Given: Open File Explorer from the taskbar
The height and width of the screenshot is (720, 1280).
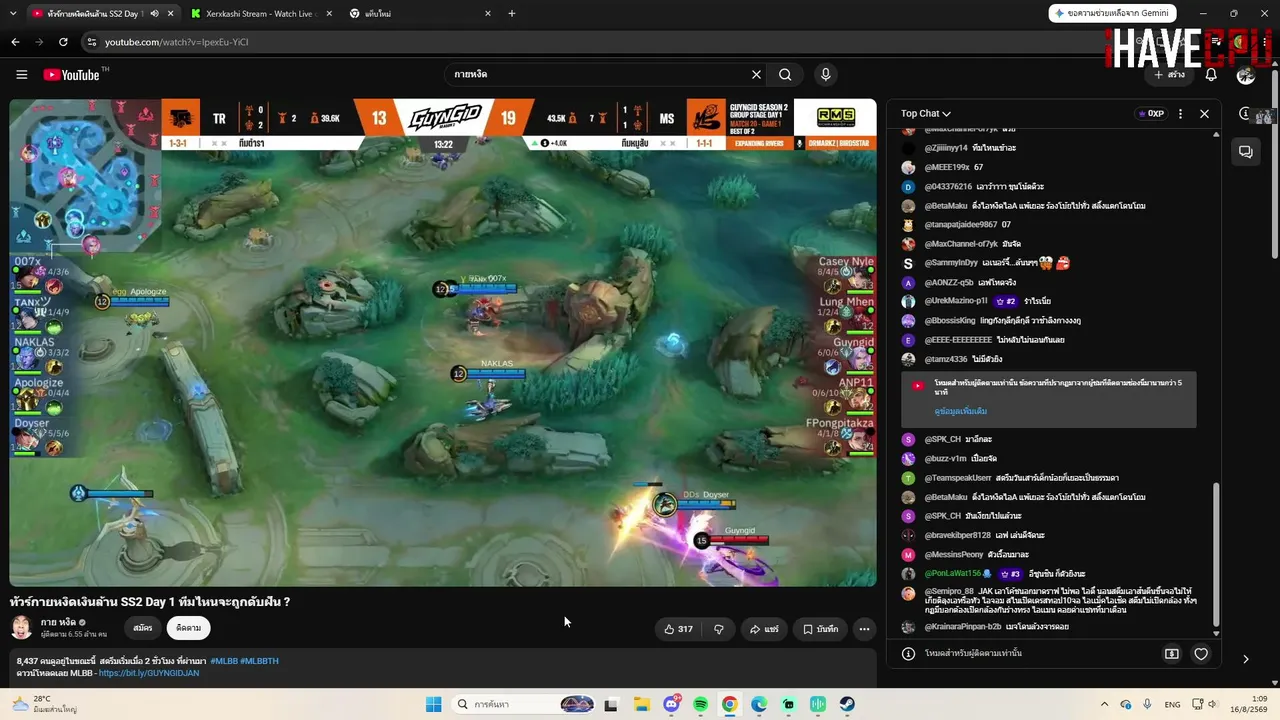Looking at the screenshot, I should [641, 704].
